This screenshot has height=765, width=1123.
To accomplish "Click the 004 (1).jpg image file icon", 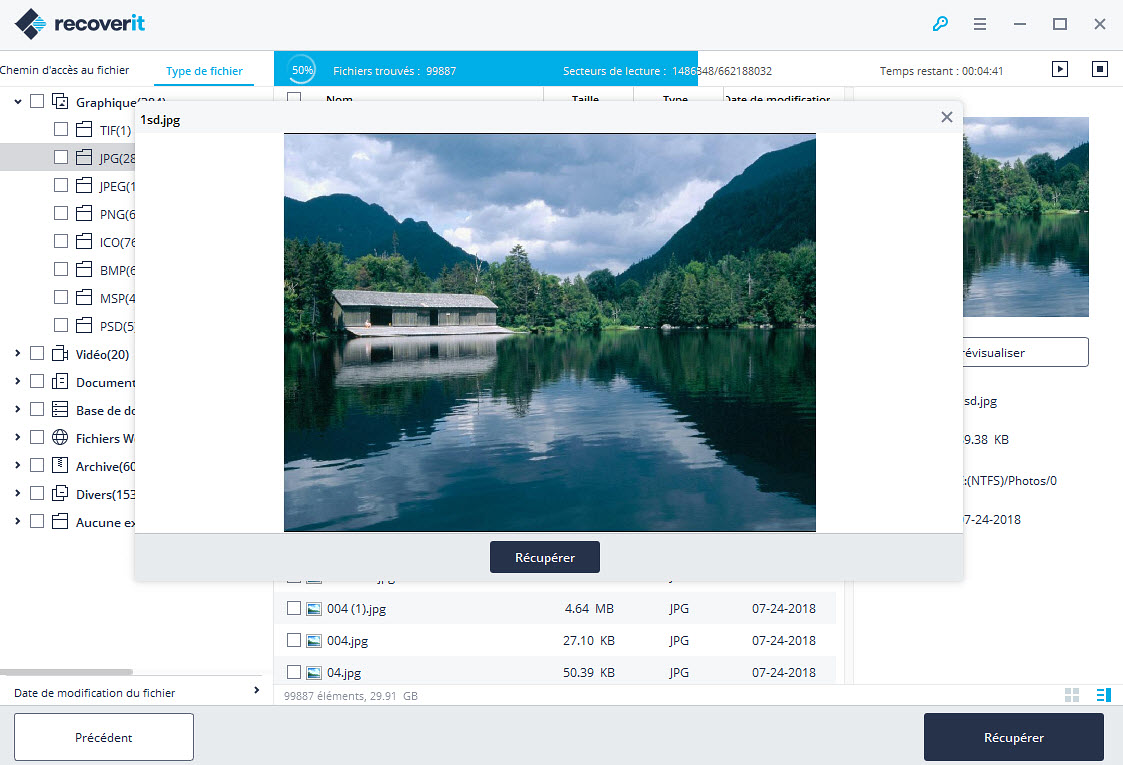I will 314,609.
